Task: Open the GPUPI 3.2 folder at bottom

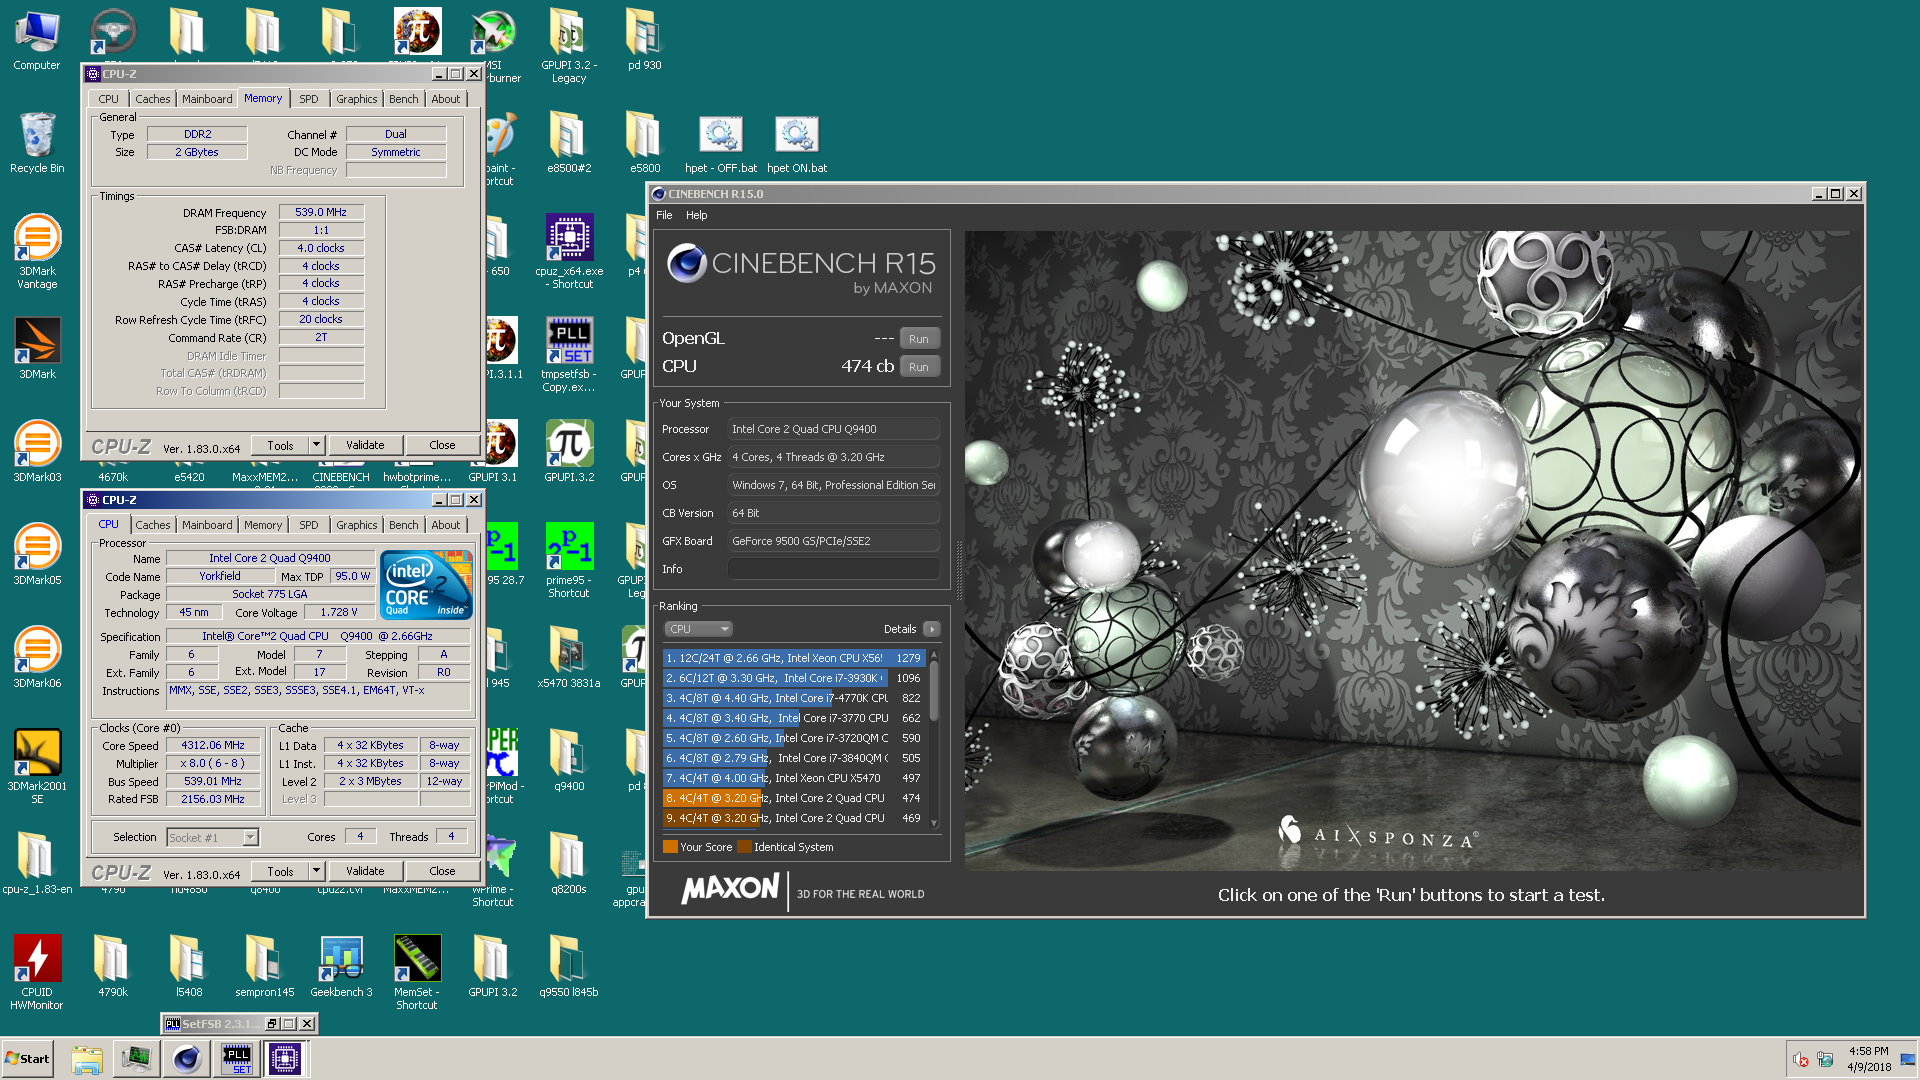Action: pos(493,966)
